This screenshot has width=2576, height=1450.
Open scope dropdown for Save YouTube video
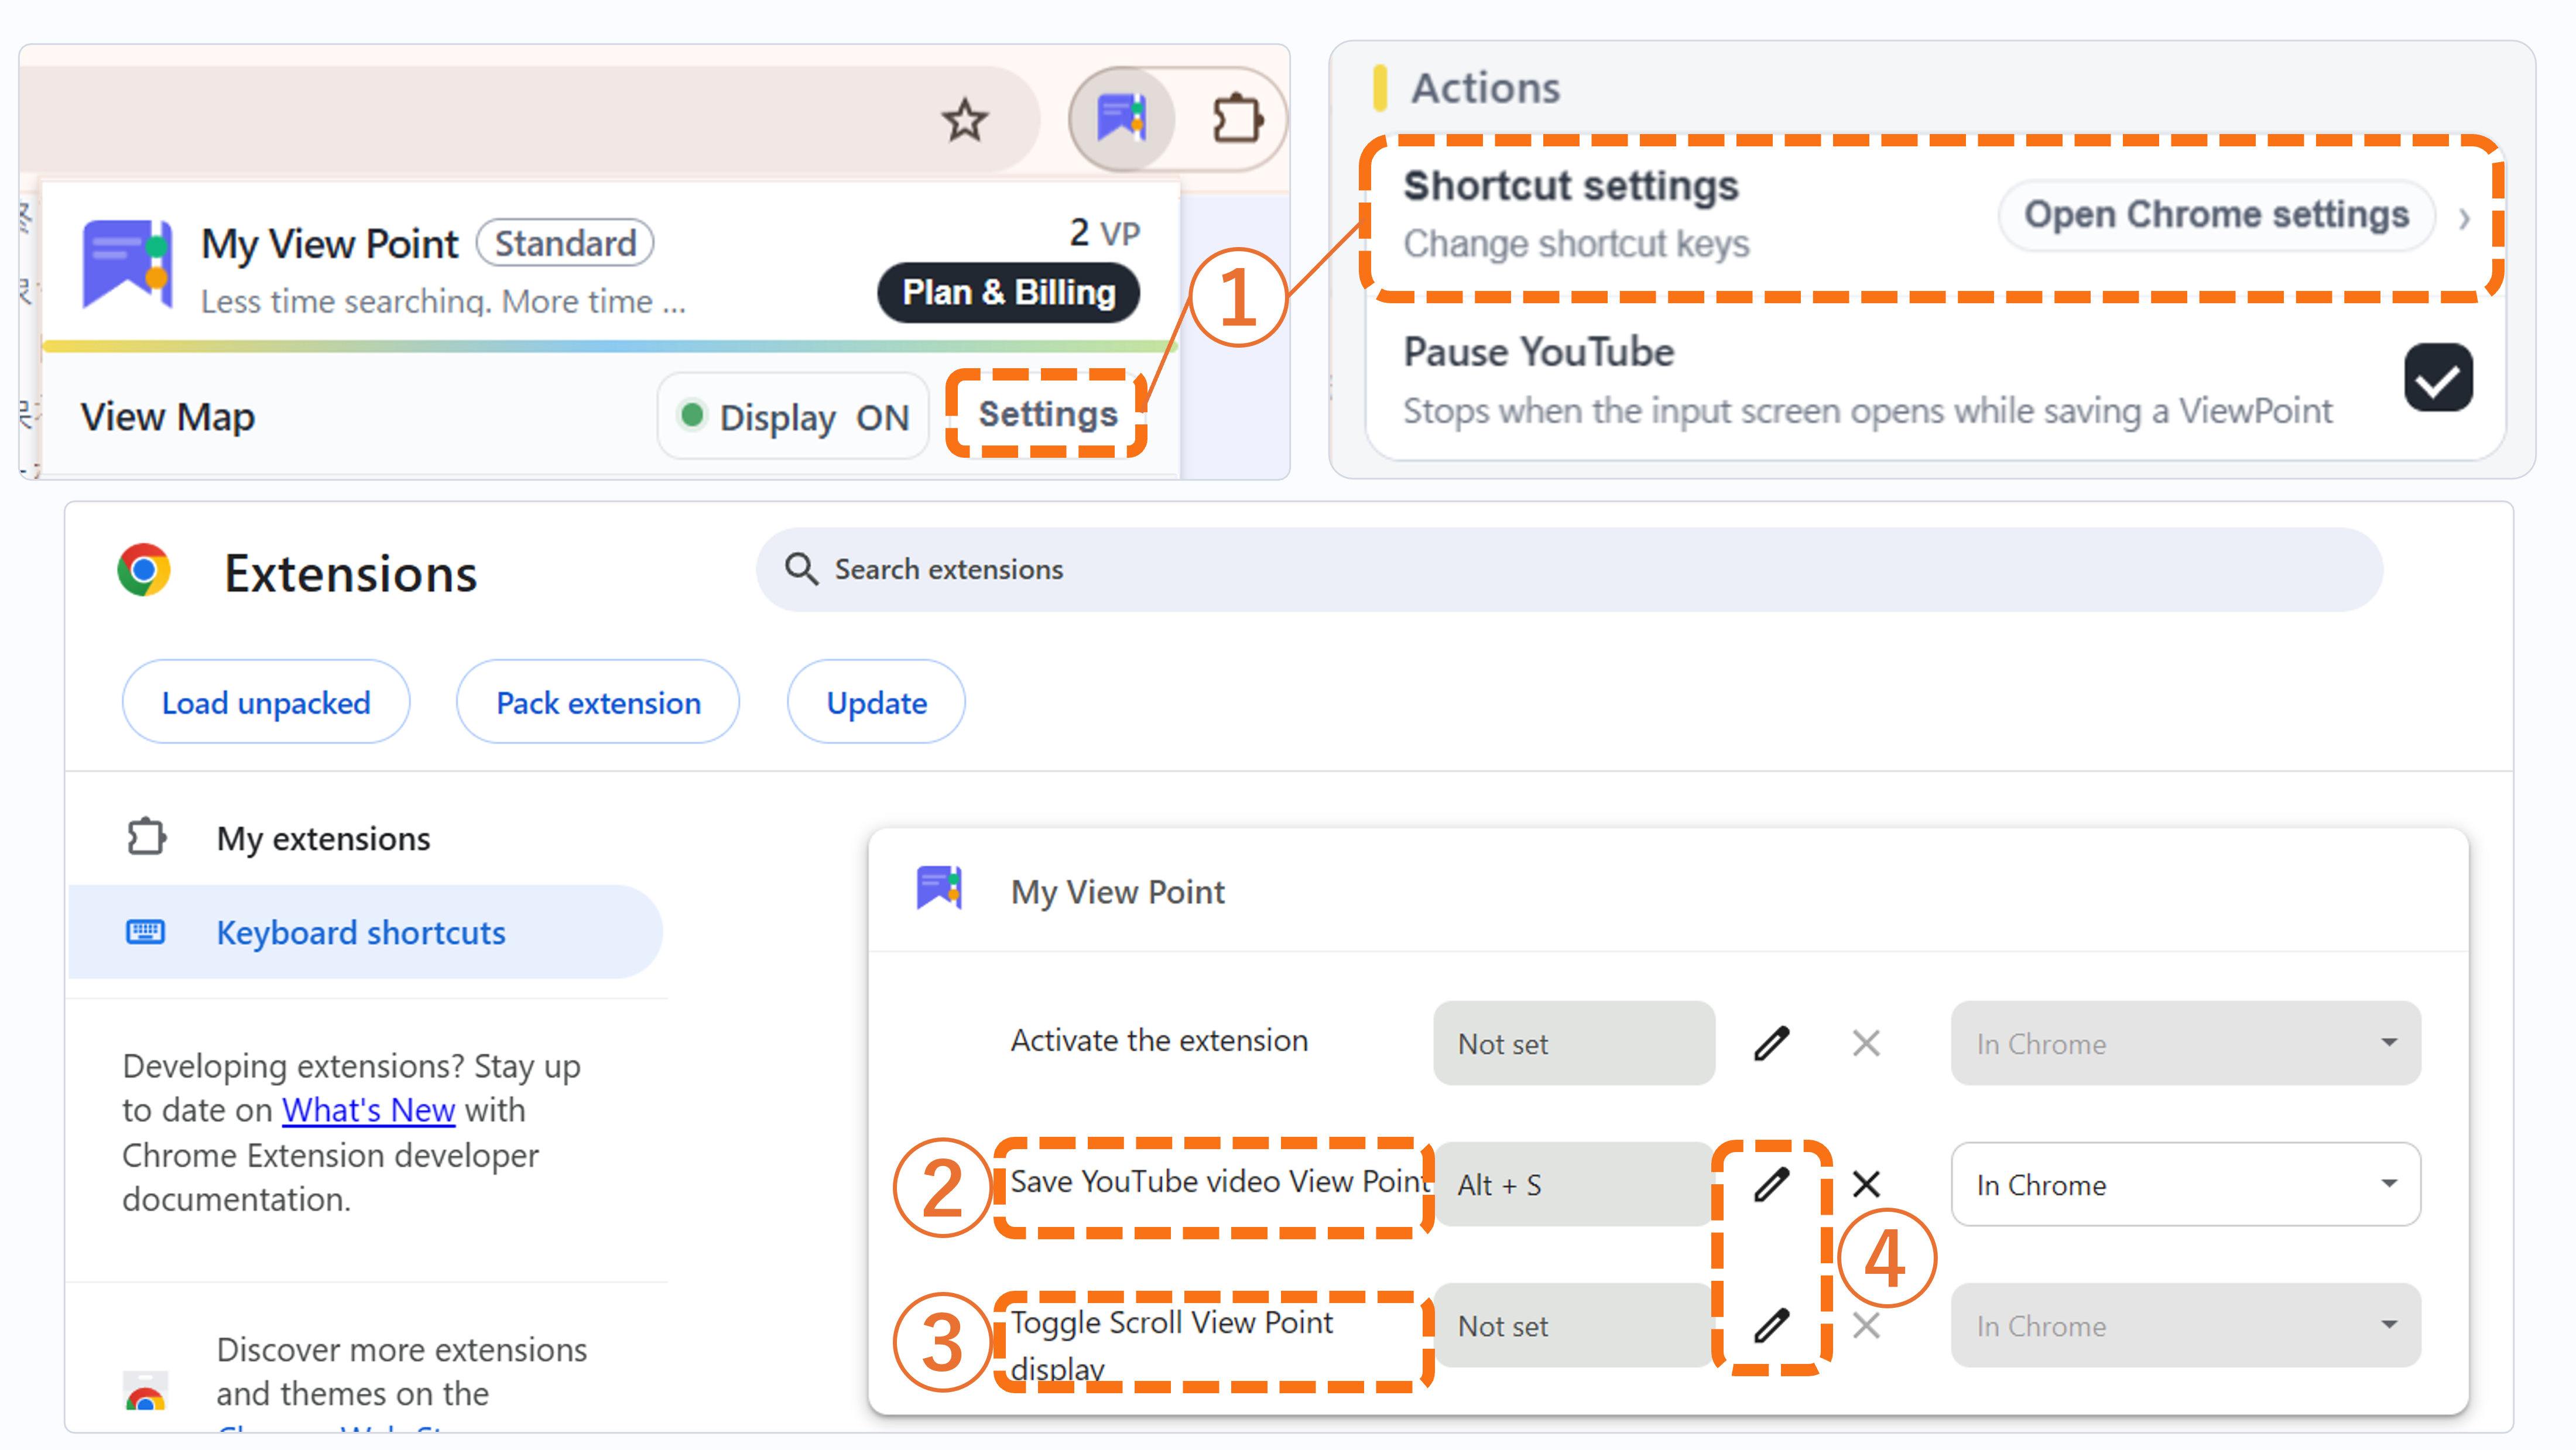tap(2186, 1184)
